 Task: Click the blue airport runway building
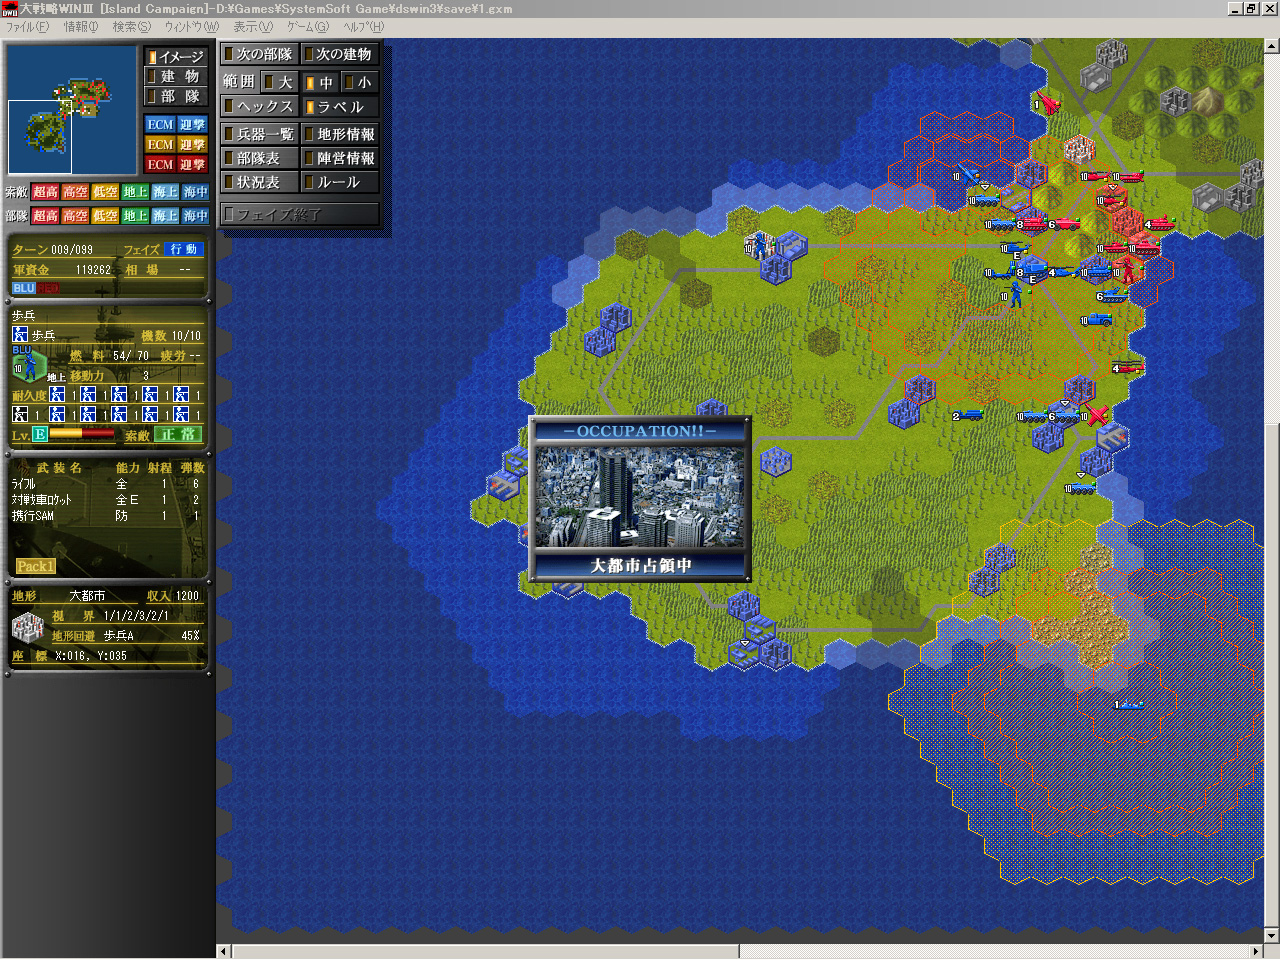click(x=1111, y=438)
